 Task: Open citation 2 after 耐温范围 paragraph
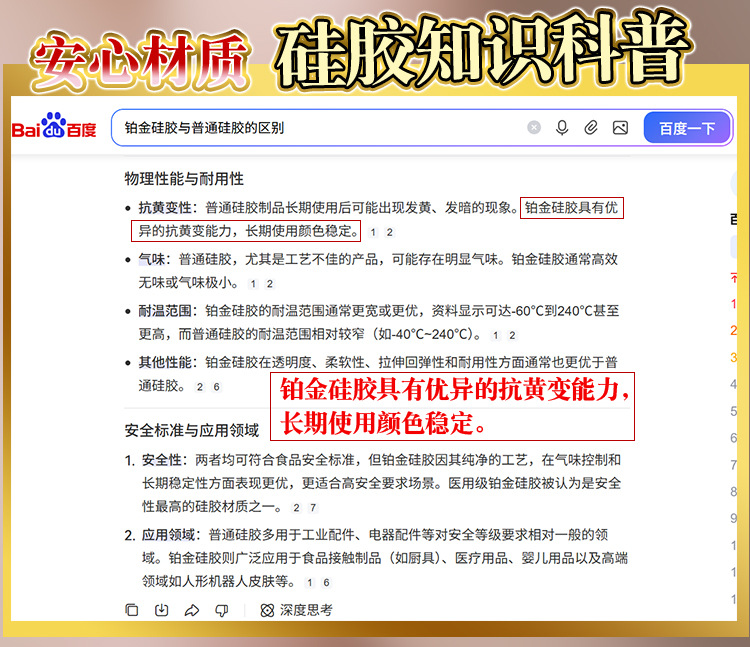tap(512, 335)
